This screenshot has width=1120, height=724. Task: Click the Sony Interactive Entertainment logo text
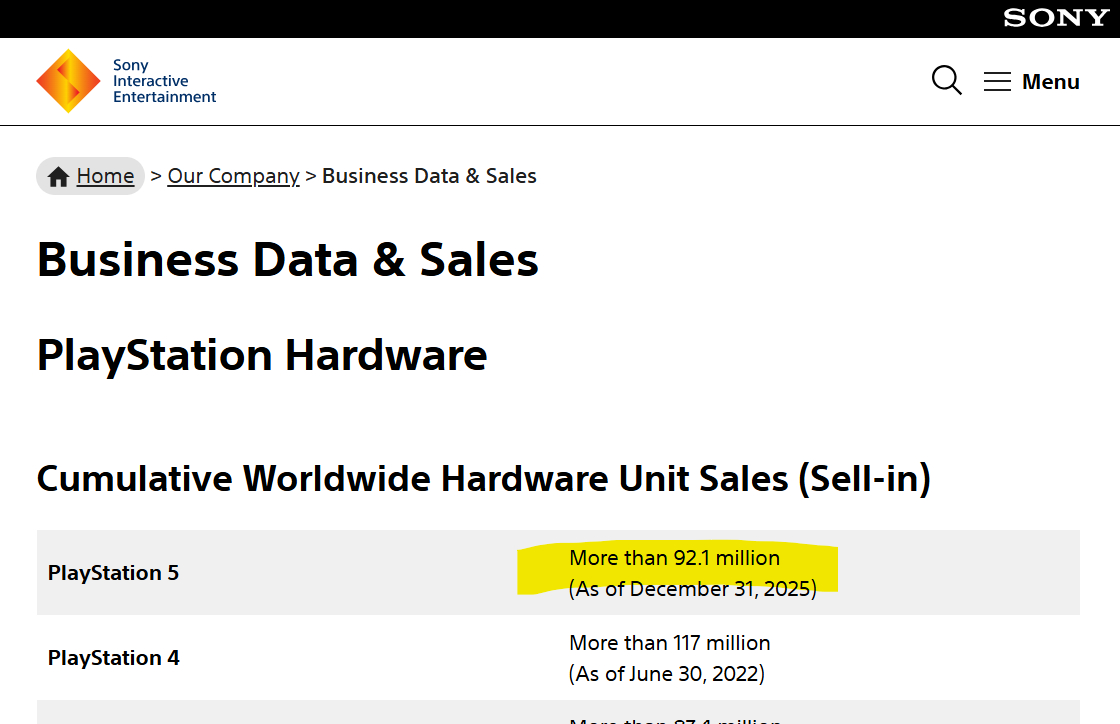click(164, 81)
